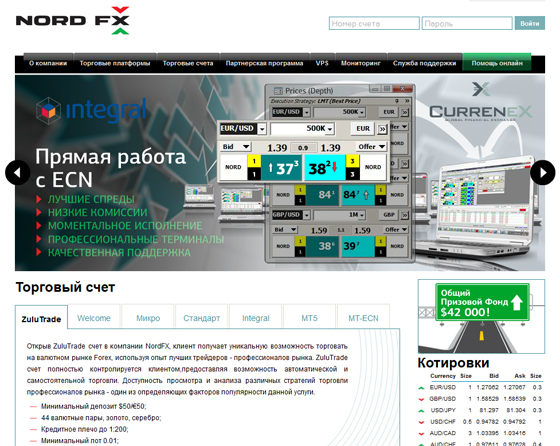Viewport: 560px width, 446px height.
Task: Click the GBP currency button
Action: 389,215
